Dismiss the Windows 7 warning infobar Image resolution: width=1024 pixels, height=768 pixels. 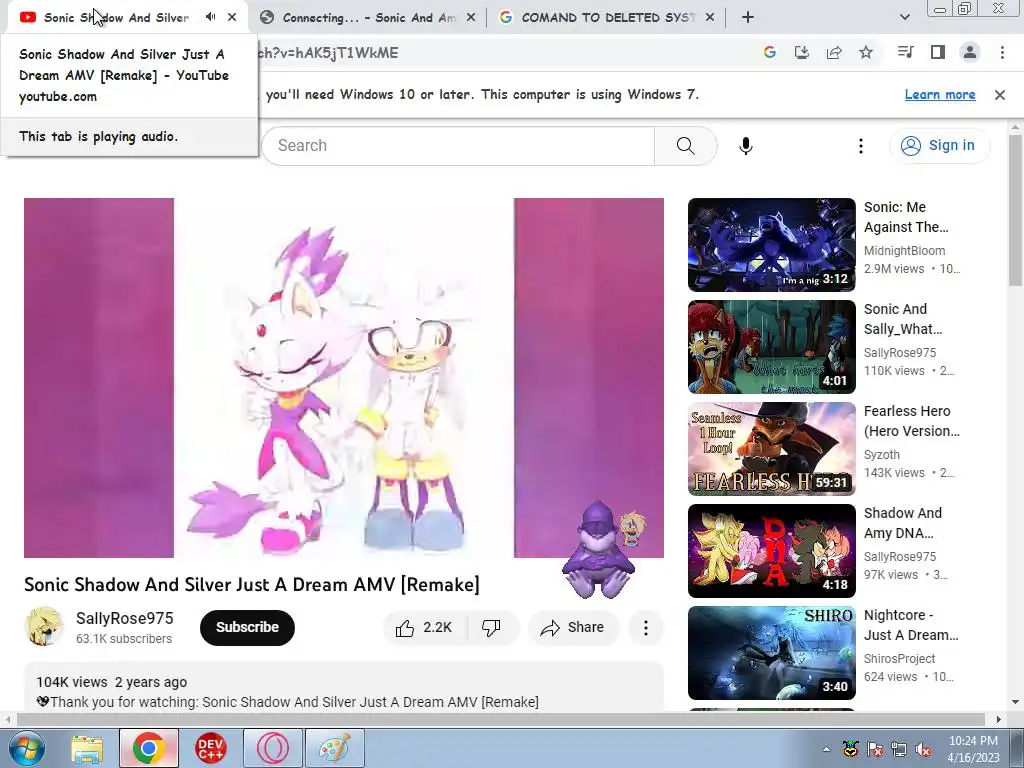point(999,95)
